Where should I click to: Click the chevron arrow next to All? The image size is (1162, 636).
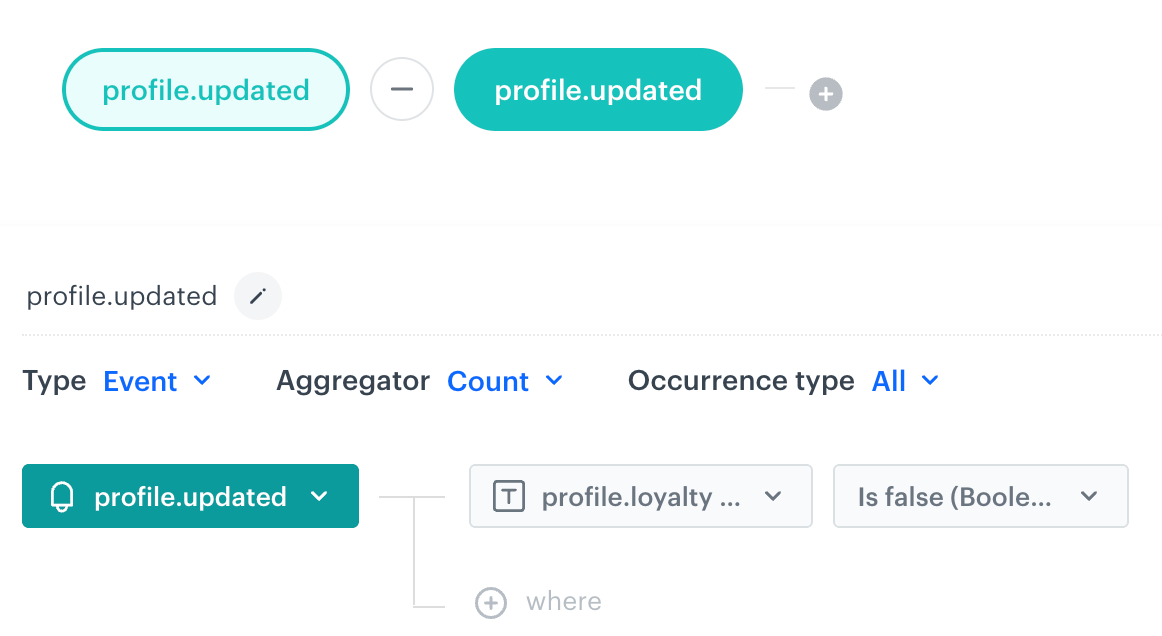click(930, 381)
